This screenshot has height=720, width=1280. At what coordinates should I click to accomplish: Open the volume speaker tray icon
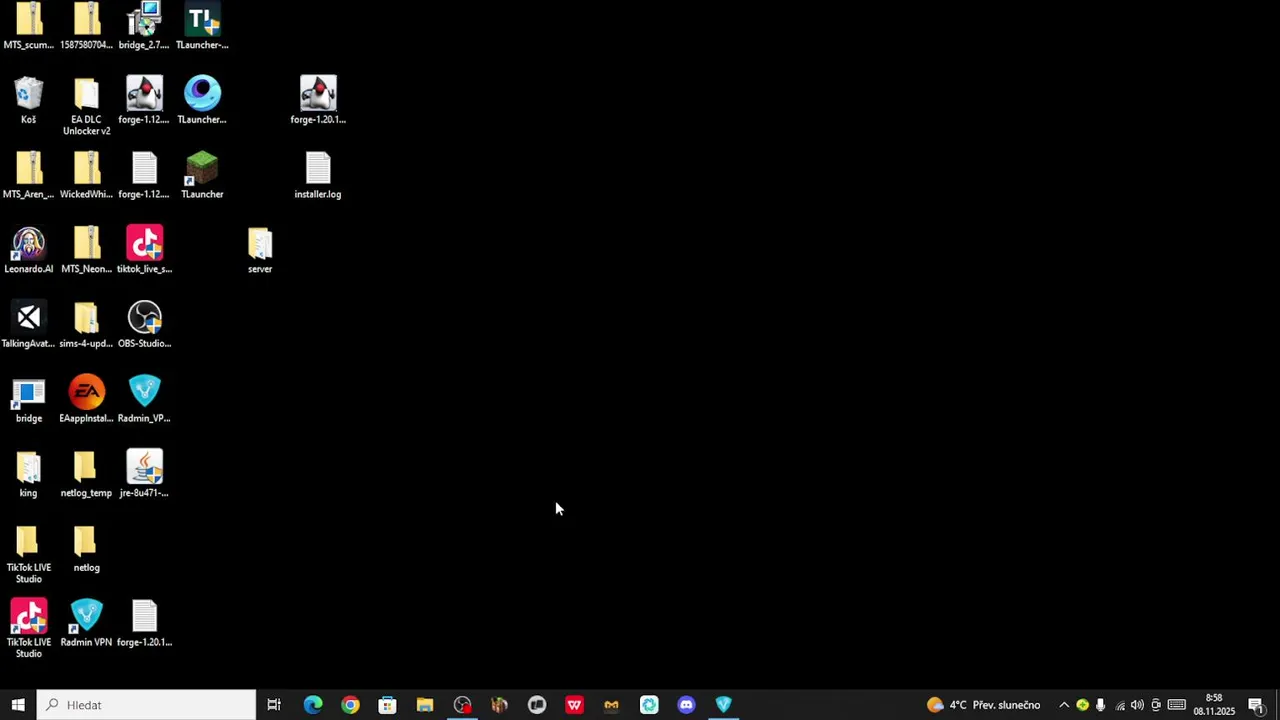point(1138,705)
